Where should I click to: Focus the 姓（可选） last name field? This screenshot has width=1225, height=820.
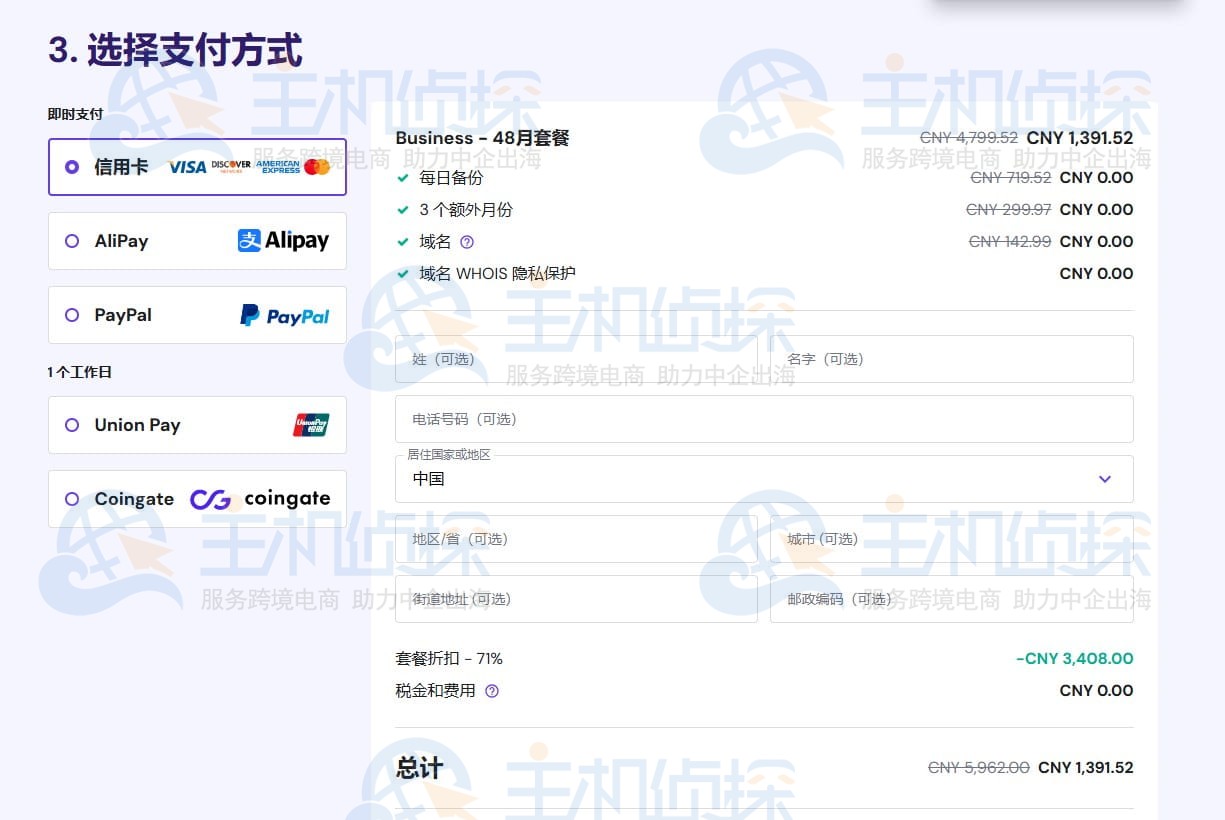[576, 359]
